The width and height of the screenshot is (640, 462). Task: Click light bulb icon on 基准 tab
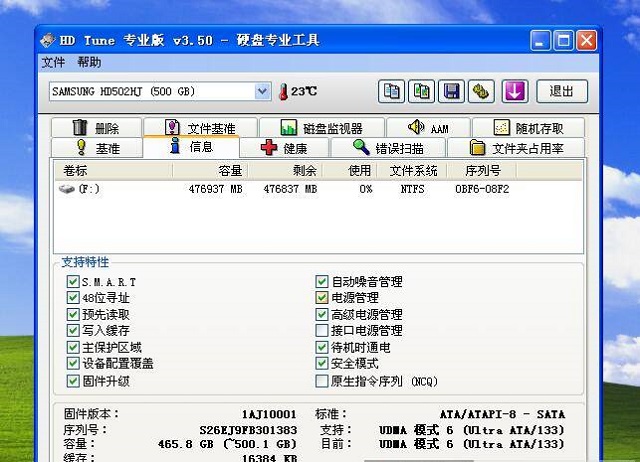click(x=81, y=147)
